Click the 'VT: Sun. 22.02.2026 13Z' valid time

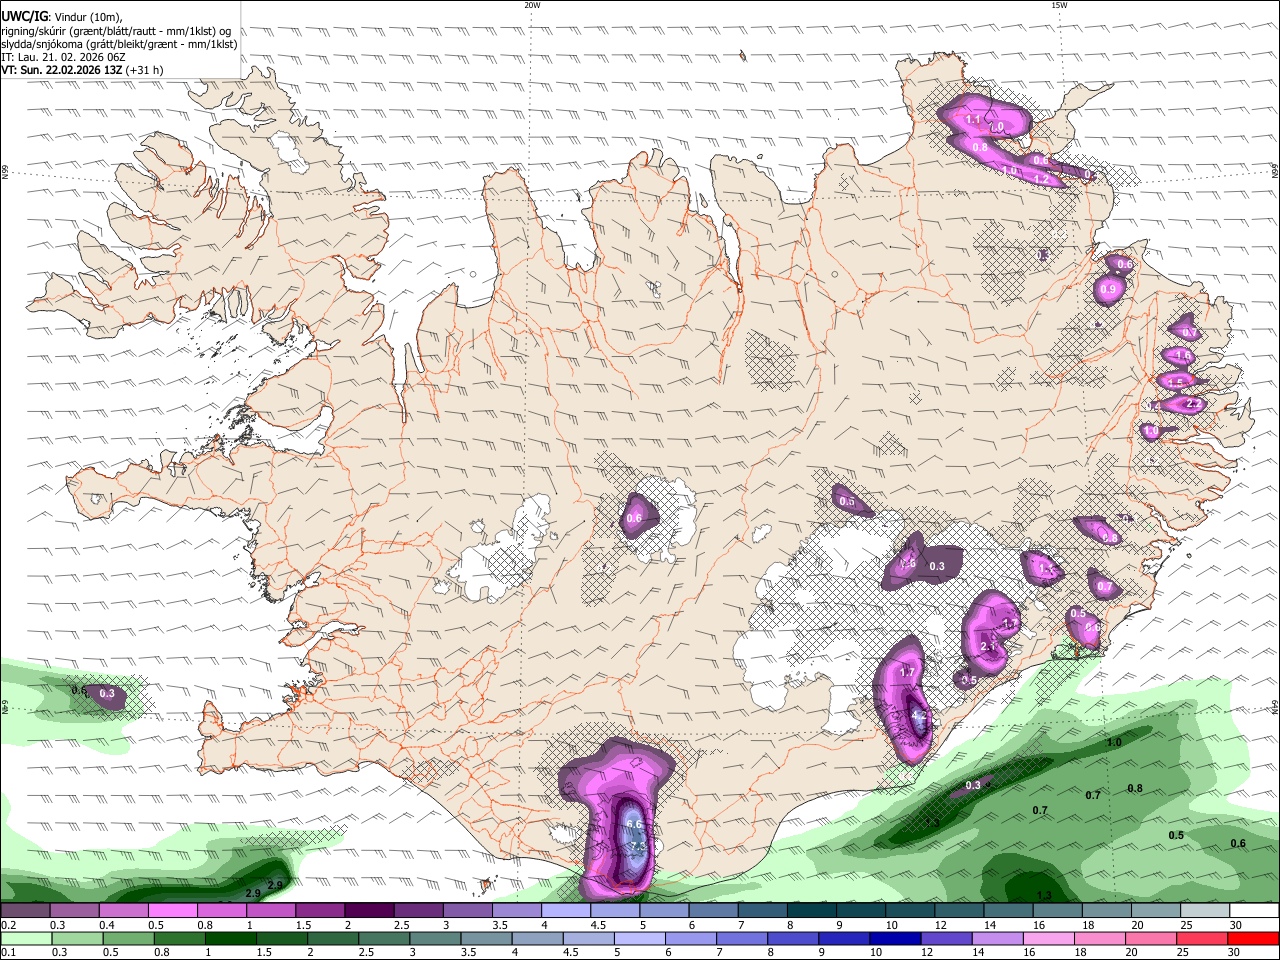coord(62,70)
